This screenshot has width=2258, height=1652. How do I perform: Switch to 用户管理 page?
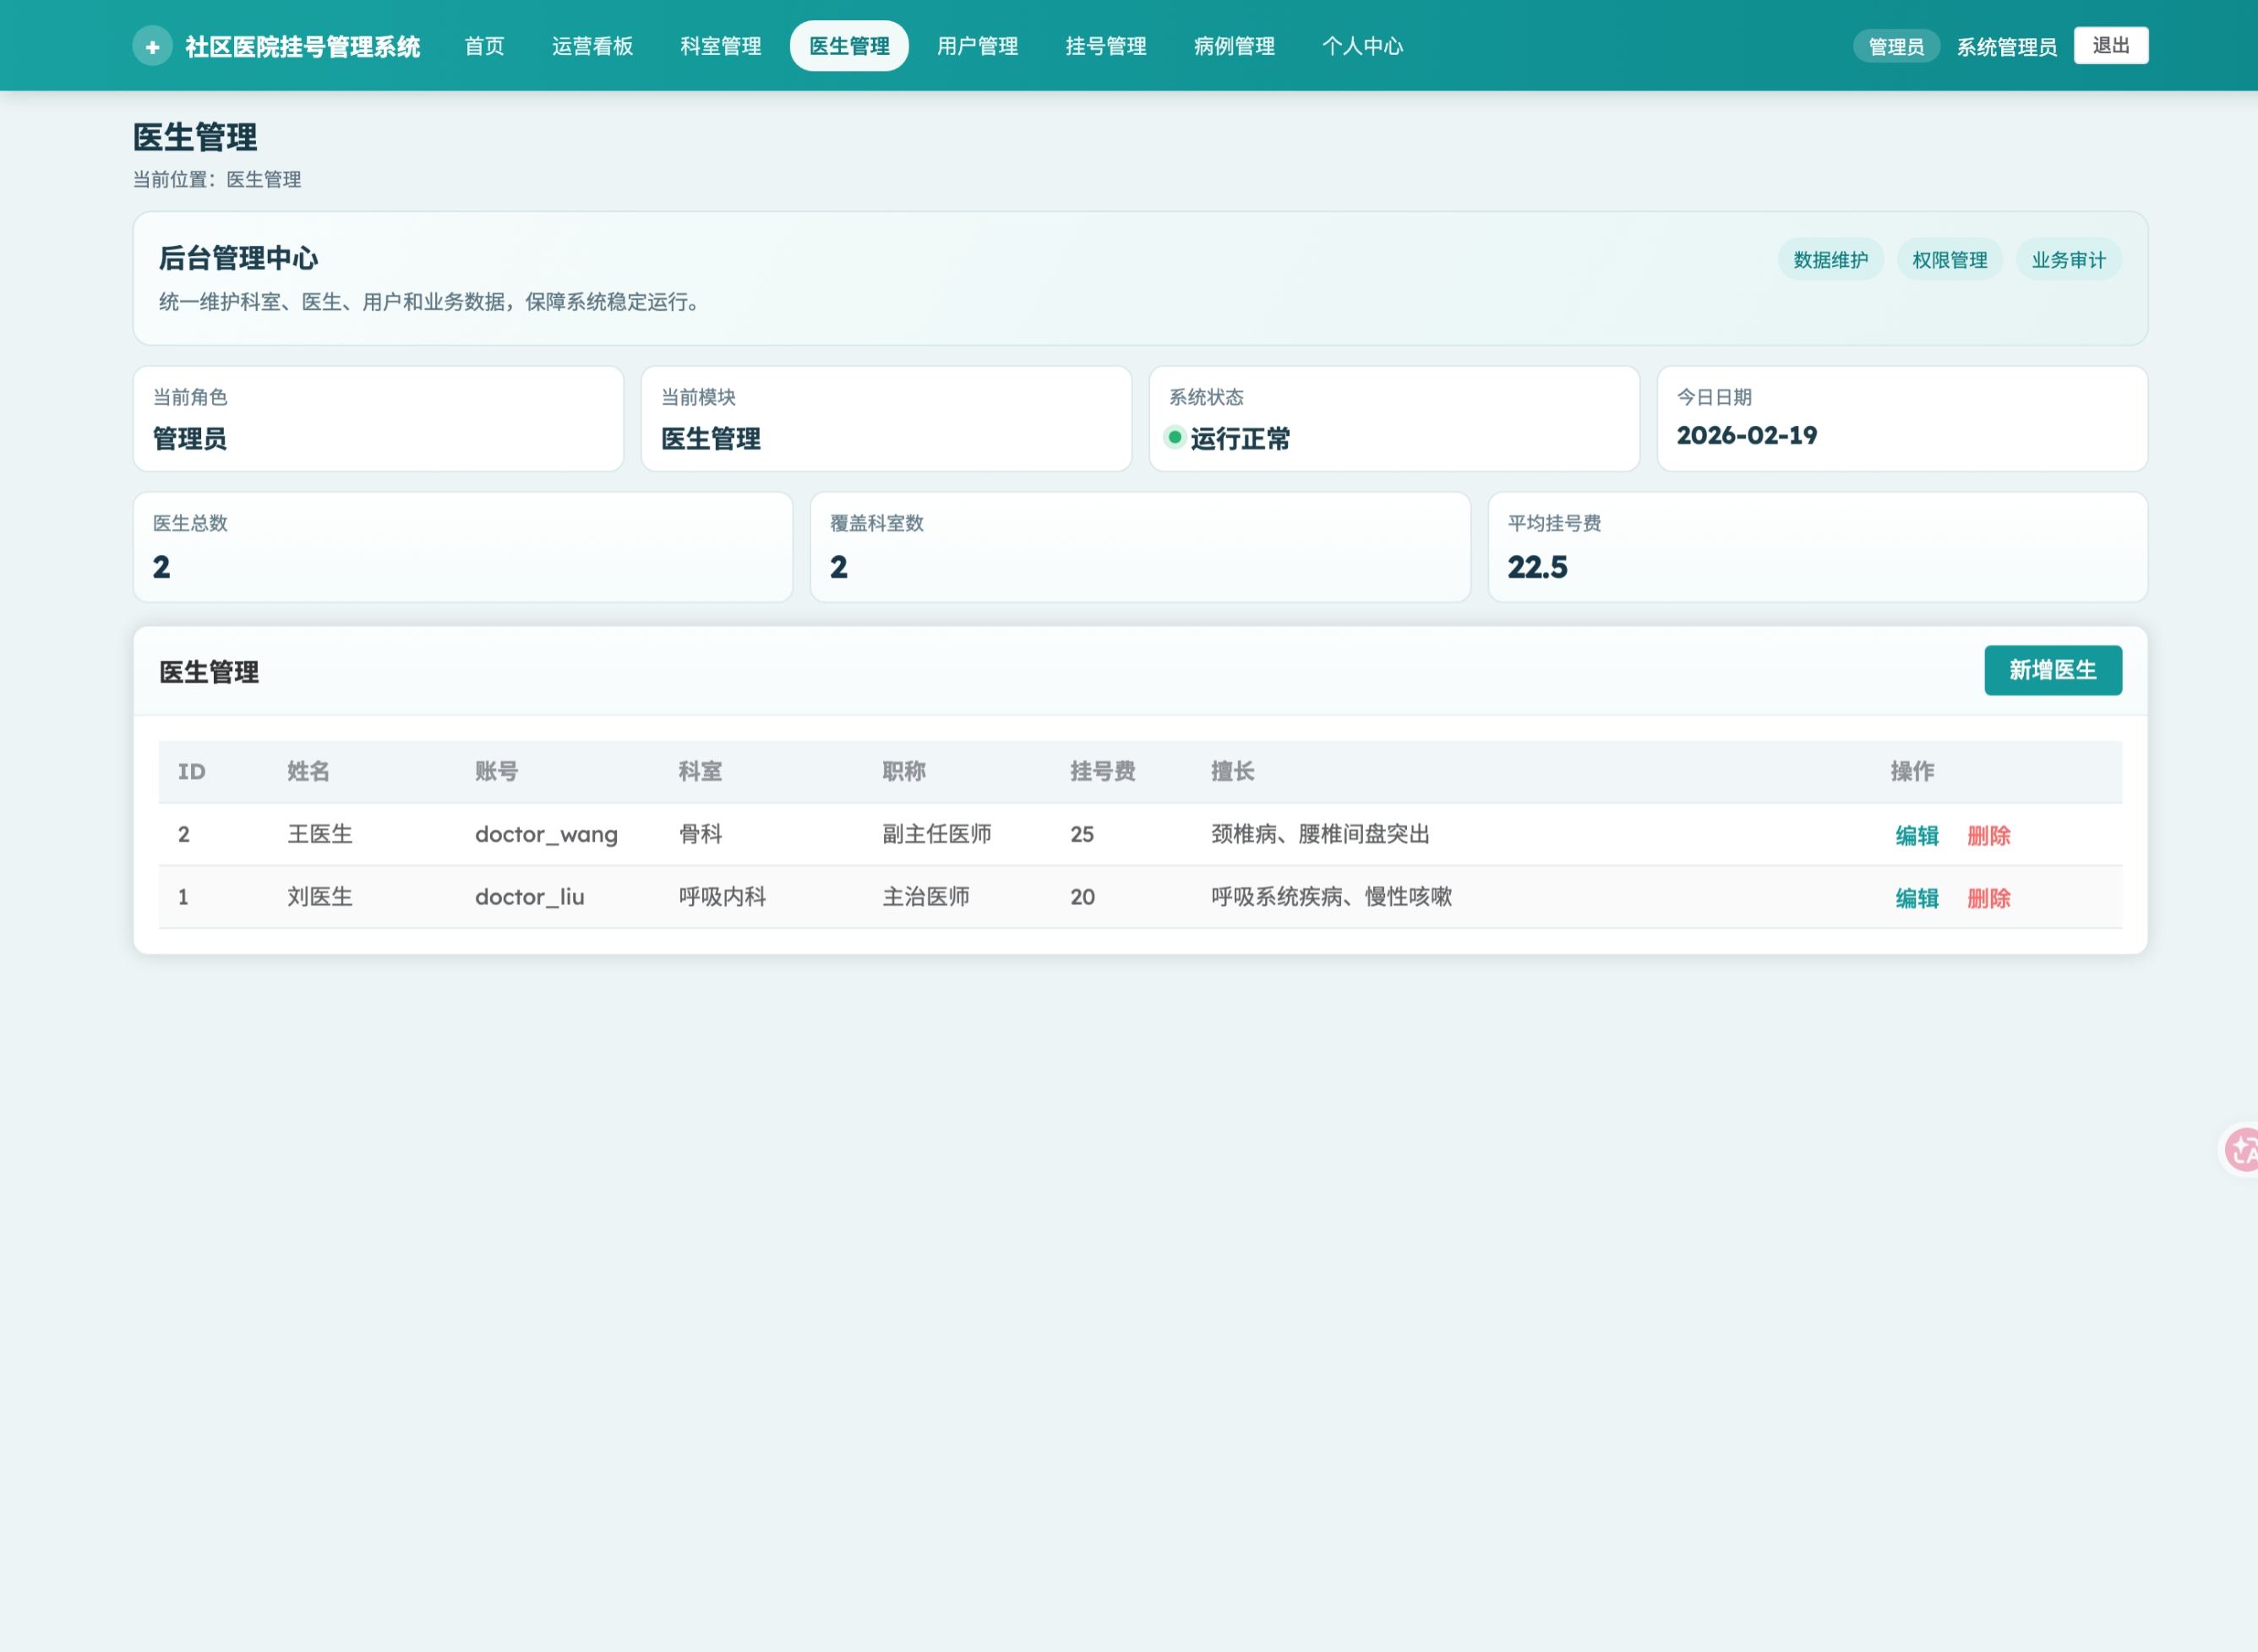(x=977, y=46)
